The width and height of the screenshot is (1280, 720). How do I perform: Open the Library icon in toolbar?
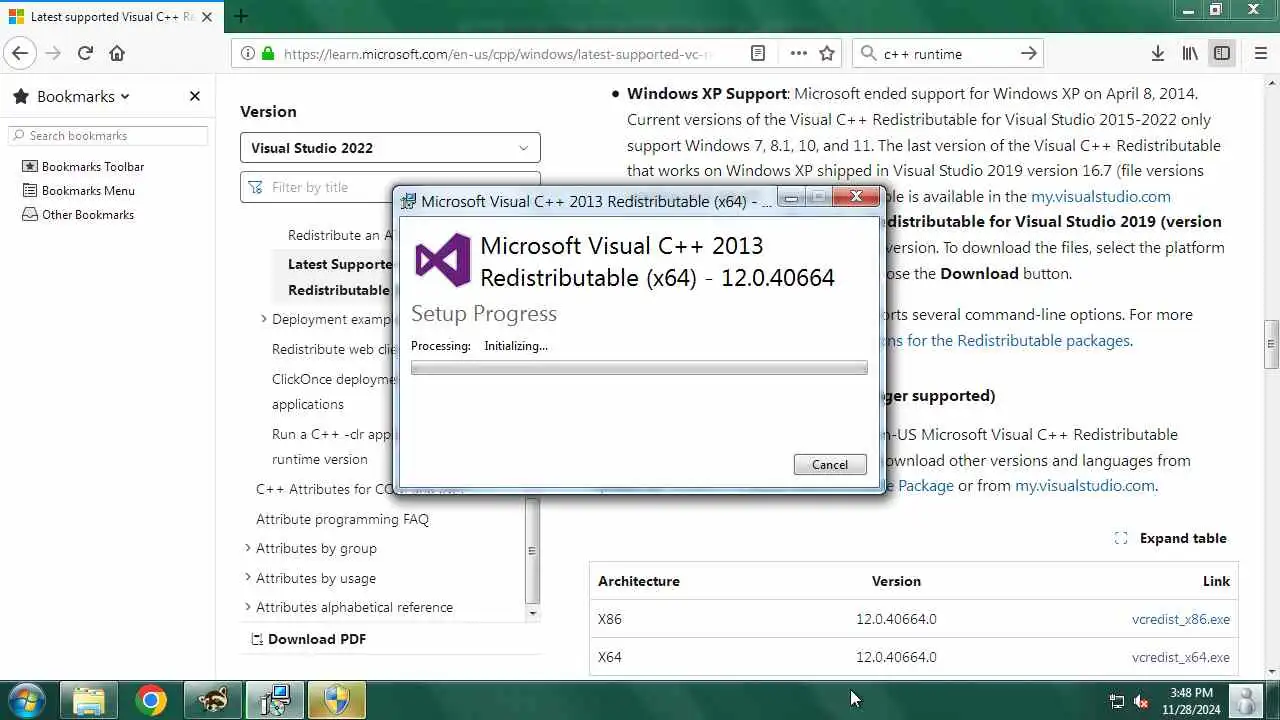[x=1190, y=53]
